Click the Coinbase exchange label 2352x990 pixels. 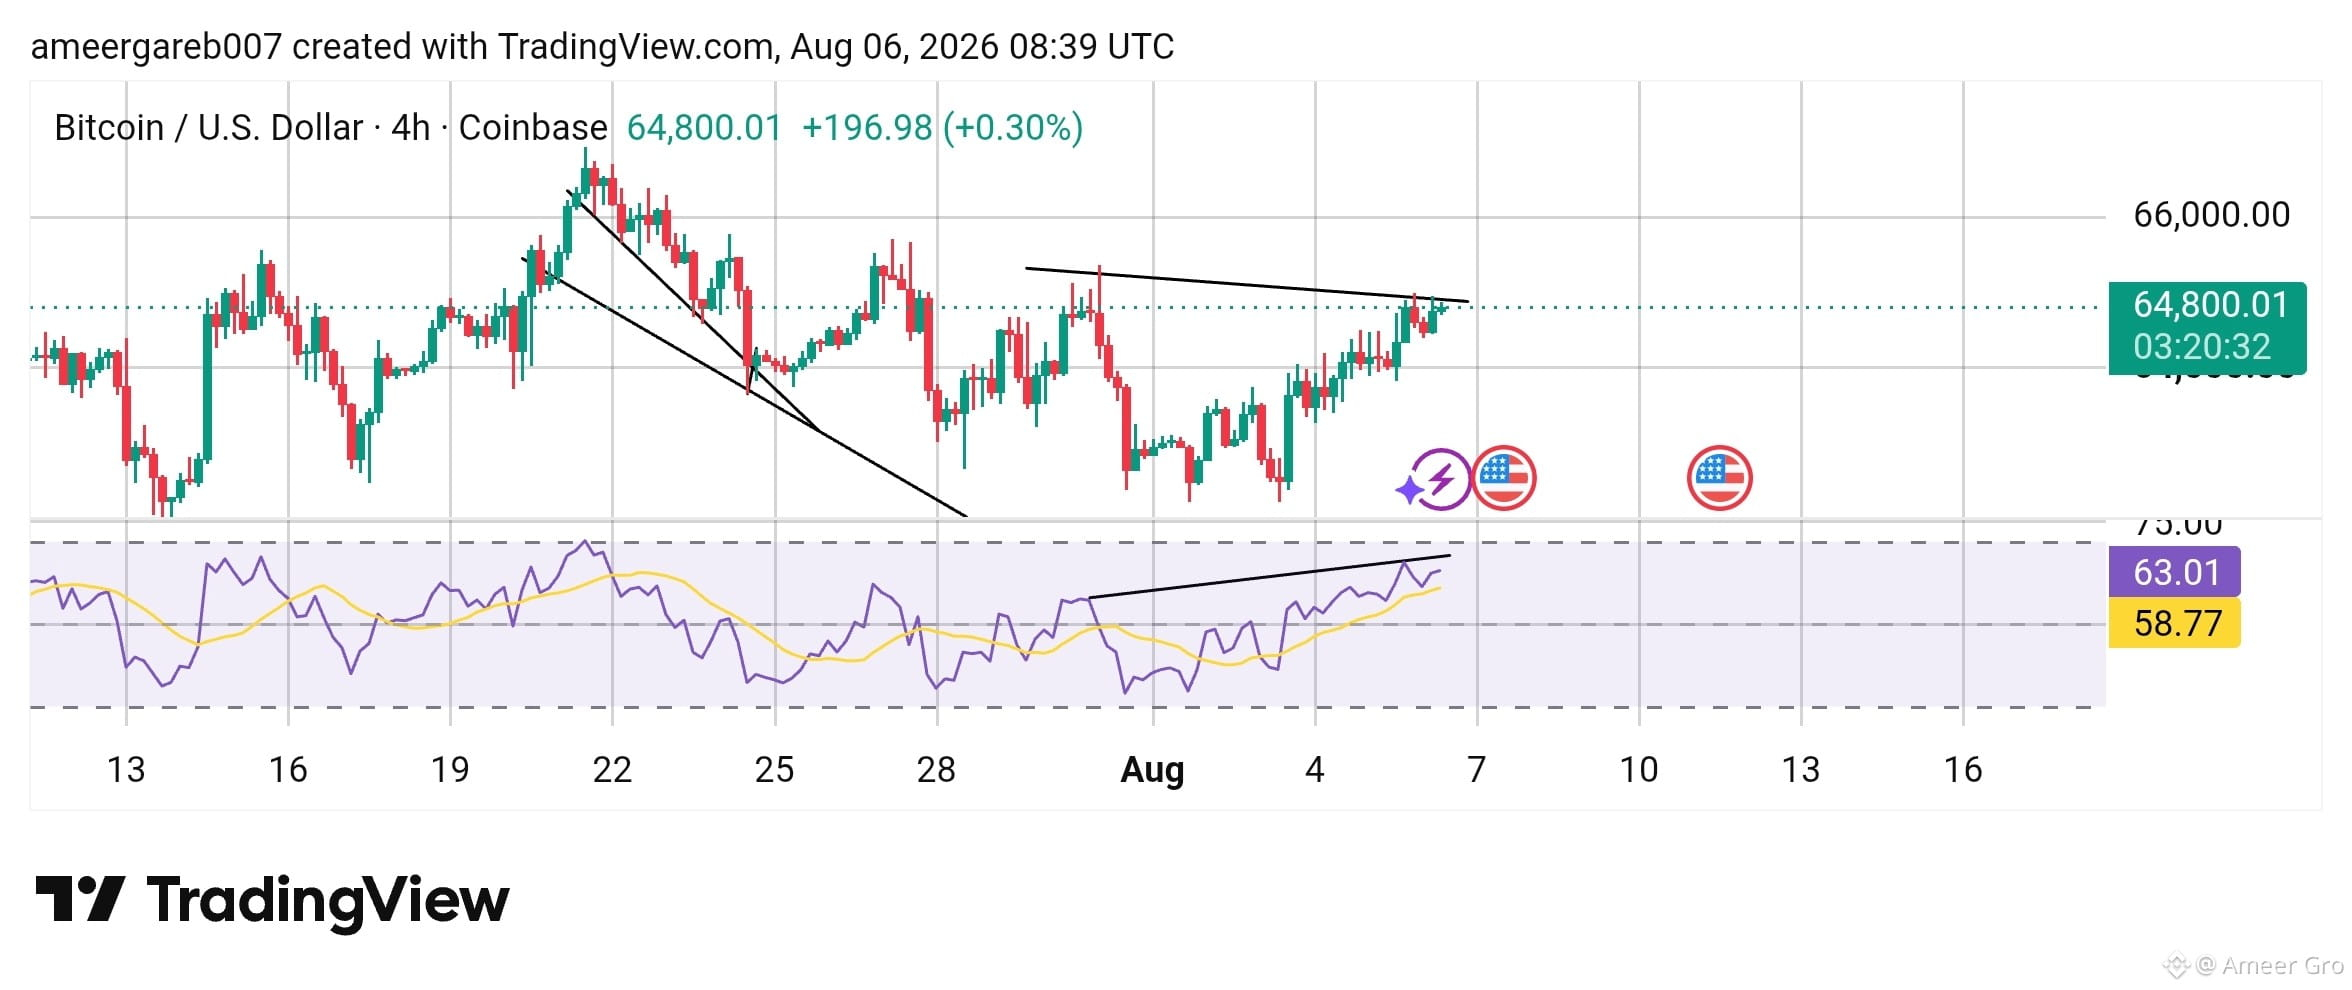[533, 128]
